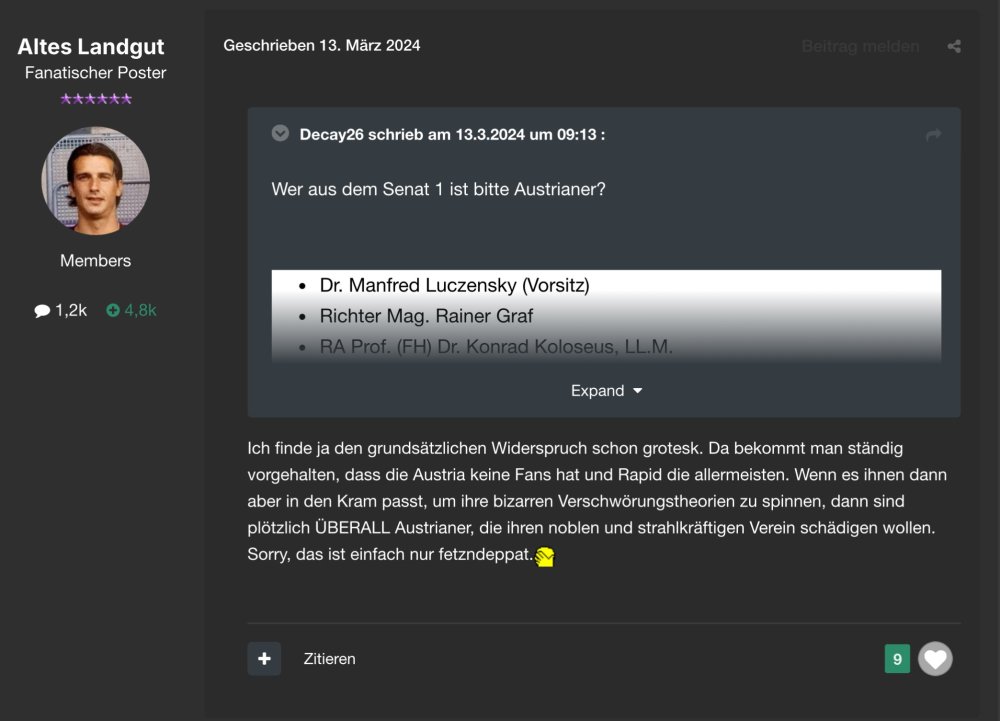Click the arrow icon to jump to the quoted post
Image resolution: width=1000 pixels, height=721 pixels.
coord(933,135)
